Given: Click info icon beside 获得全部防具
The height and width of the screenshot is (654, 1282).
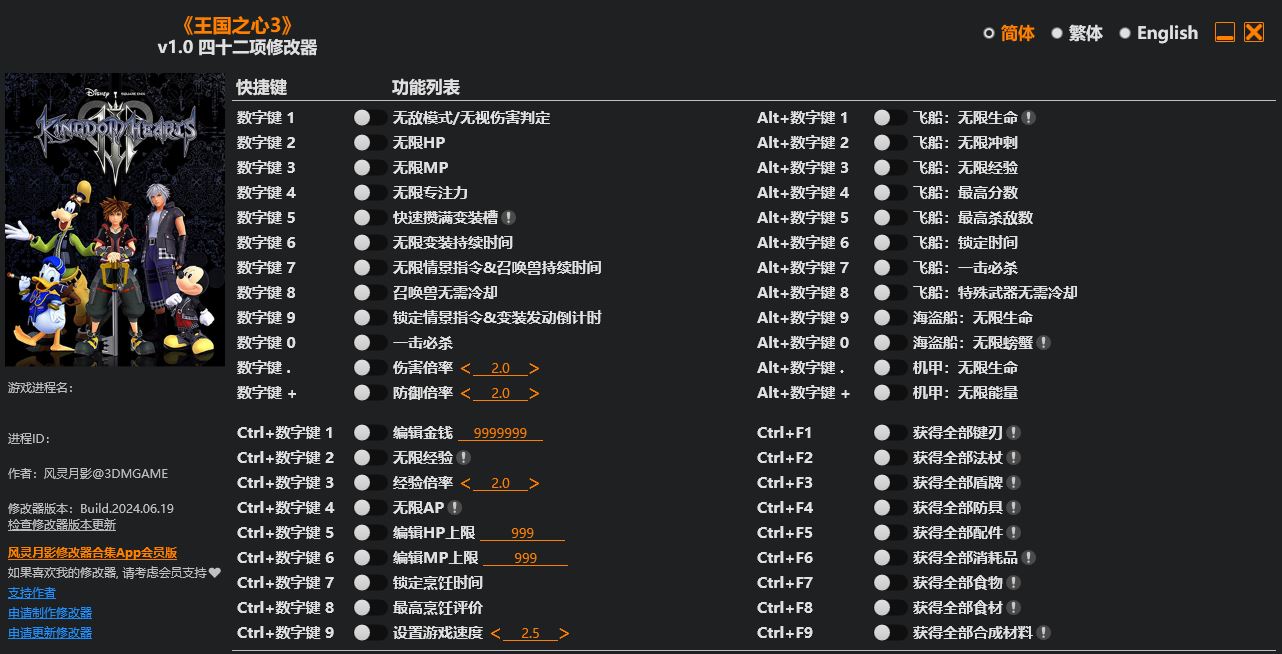Looking at the screenshot, I should [1014, 508].
